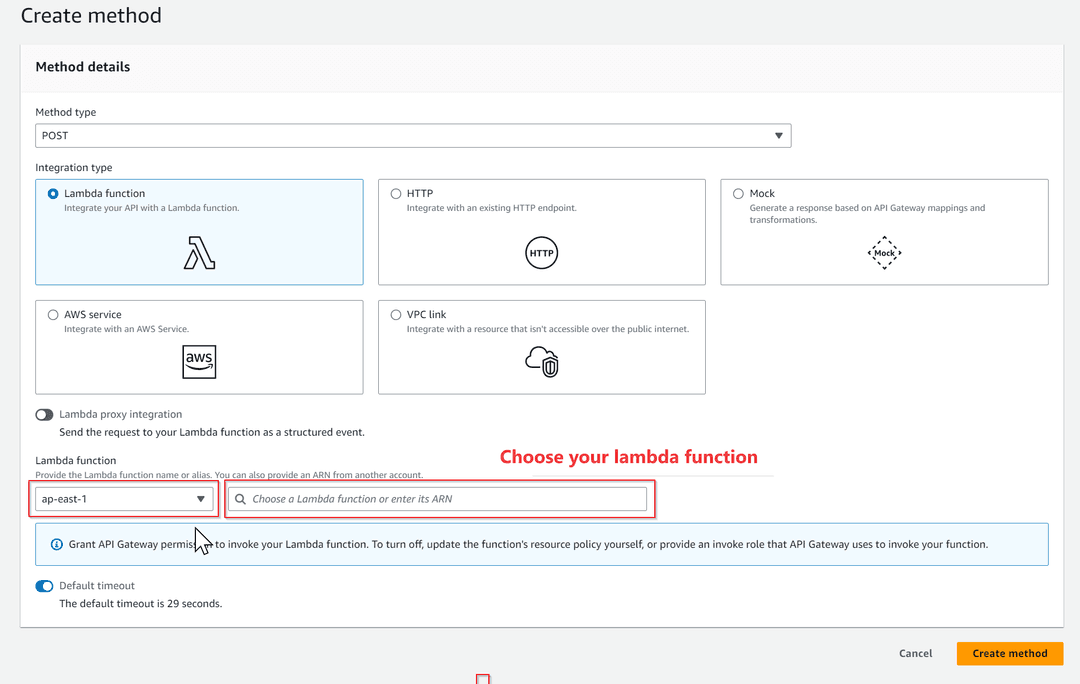
Task: Enable Lambda proxy integration
Action: click(44, 414)
